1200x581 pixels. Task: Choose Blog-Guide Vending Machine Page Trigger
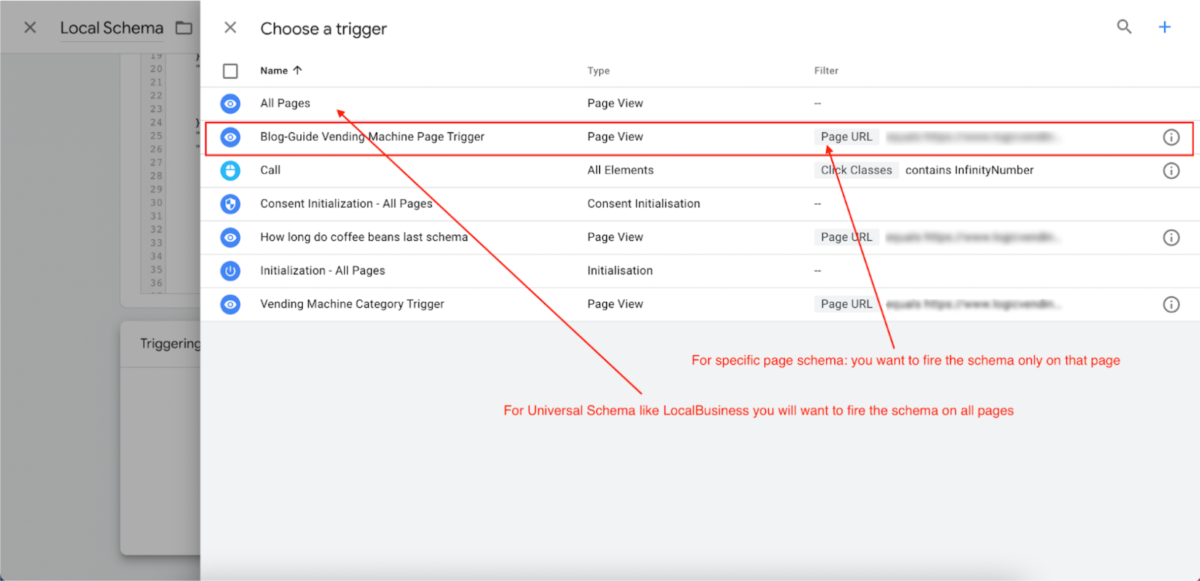pyautogui.click(x=372, y=137)
